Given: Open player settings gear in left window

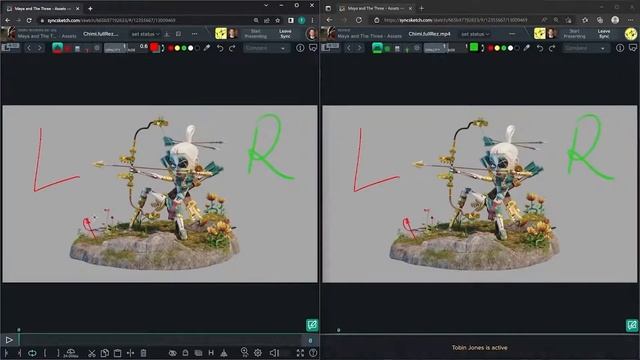Looking at the screenshot, I should (x=258, y=353).
